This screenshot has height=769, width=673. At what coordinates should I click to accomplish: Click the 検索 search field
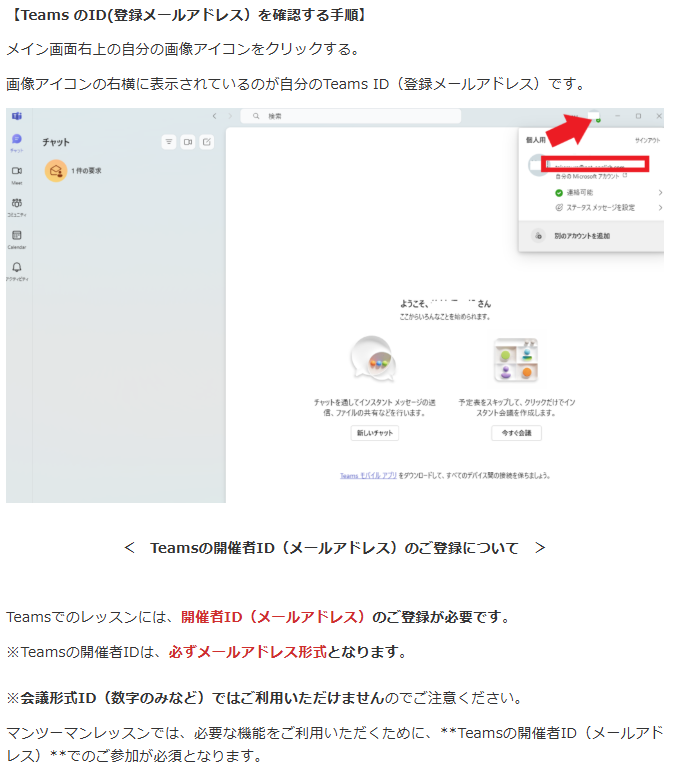point(351,116)
